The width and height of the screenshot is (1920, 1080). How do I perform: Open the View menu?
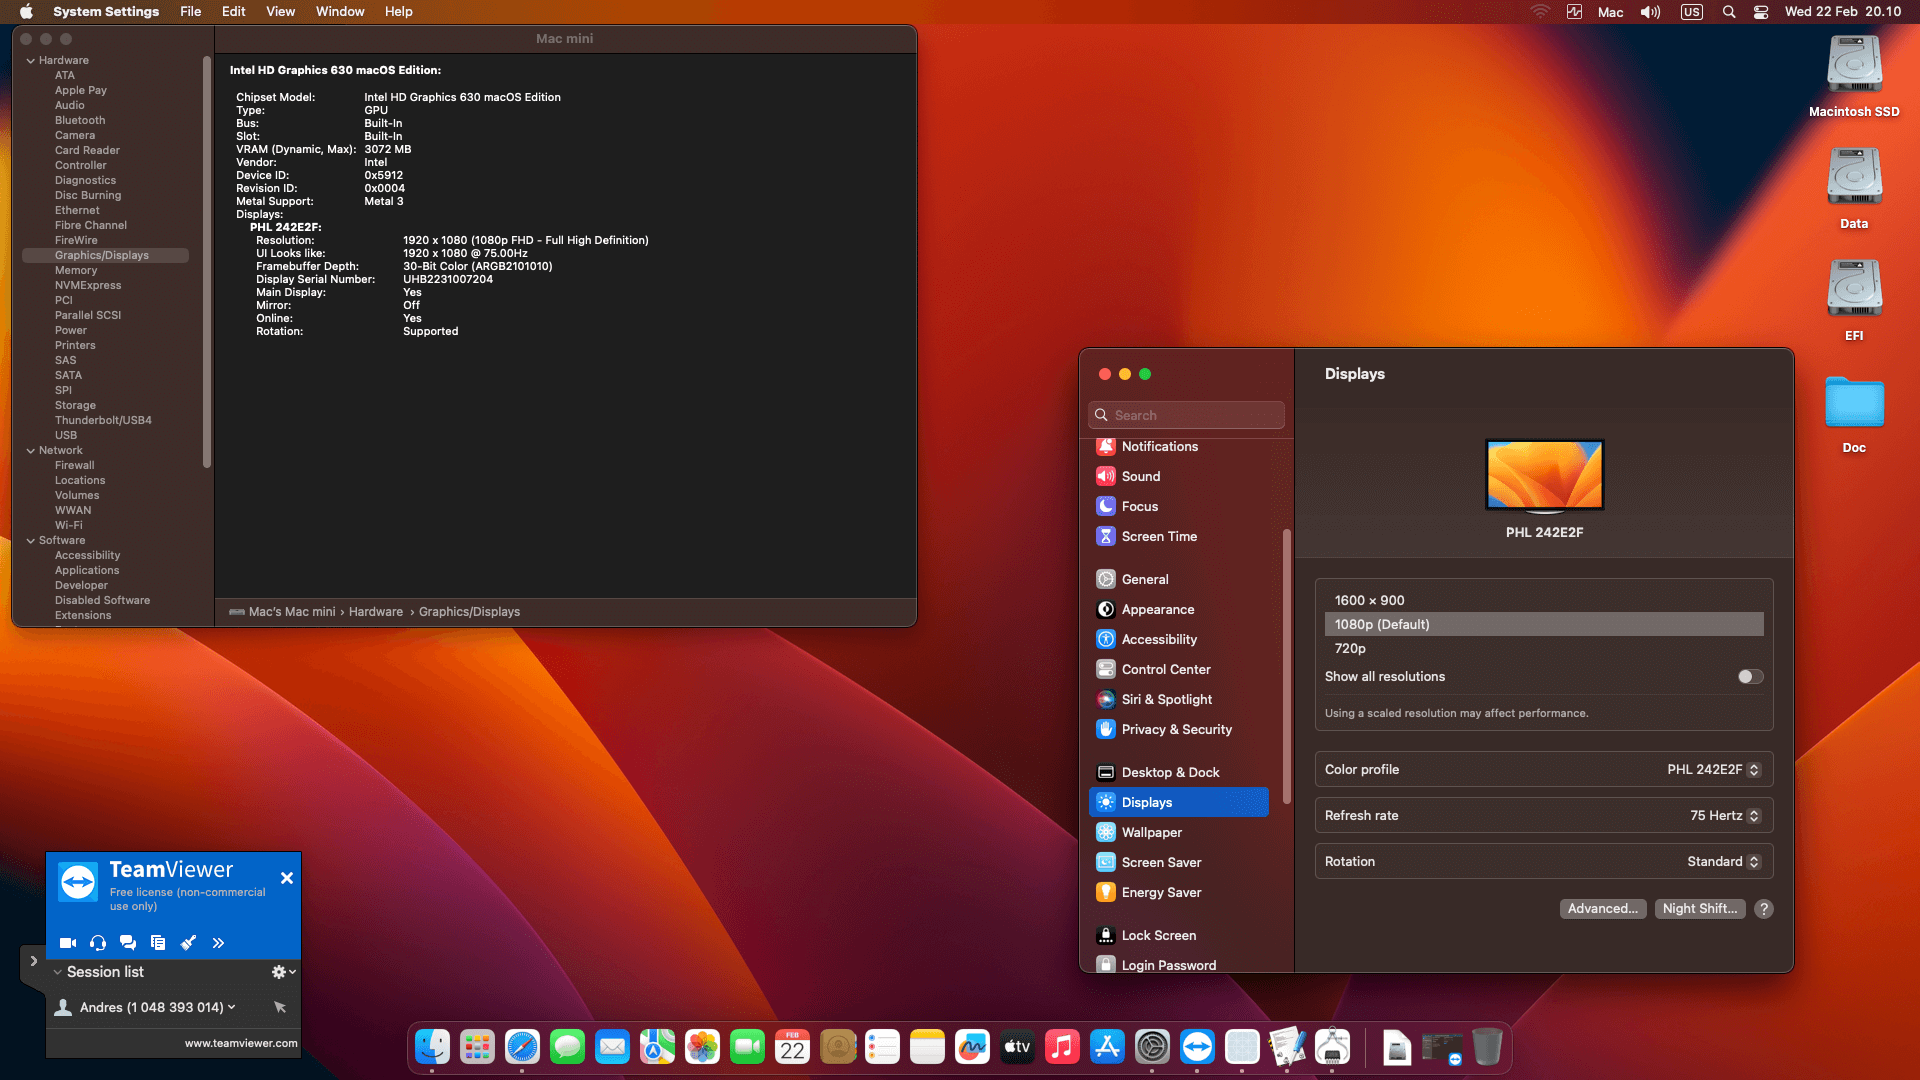point(280,12)
